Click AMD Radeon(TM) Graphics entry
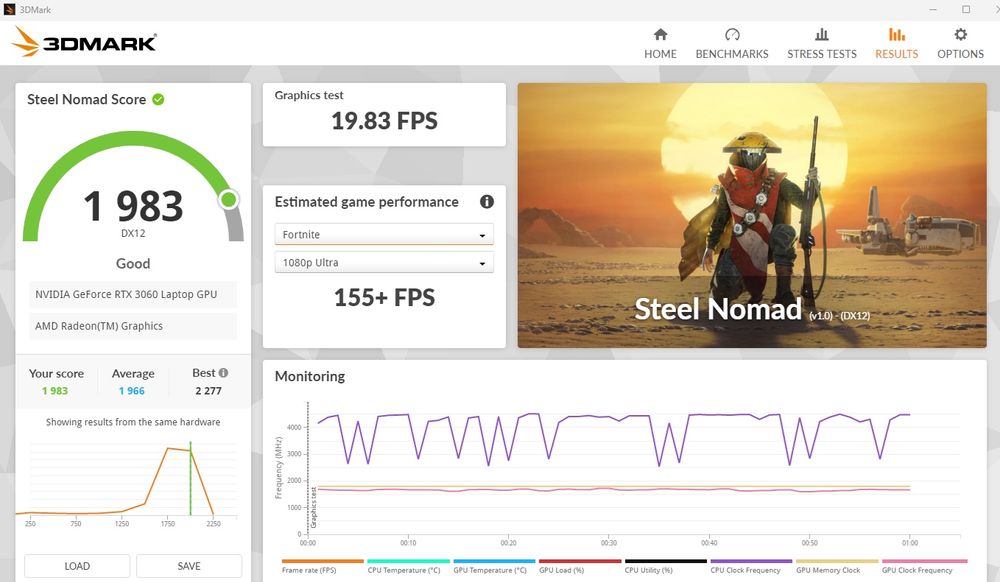 (x=133, y=326)
